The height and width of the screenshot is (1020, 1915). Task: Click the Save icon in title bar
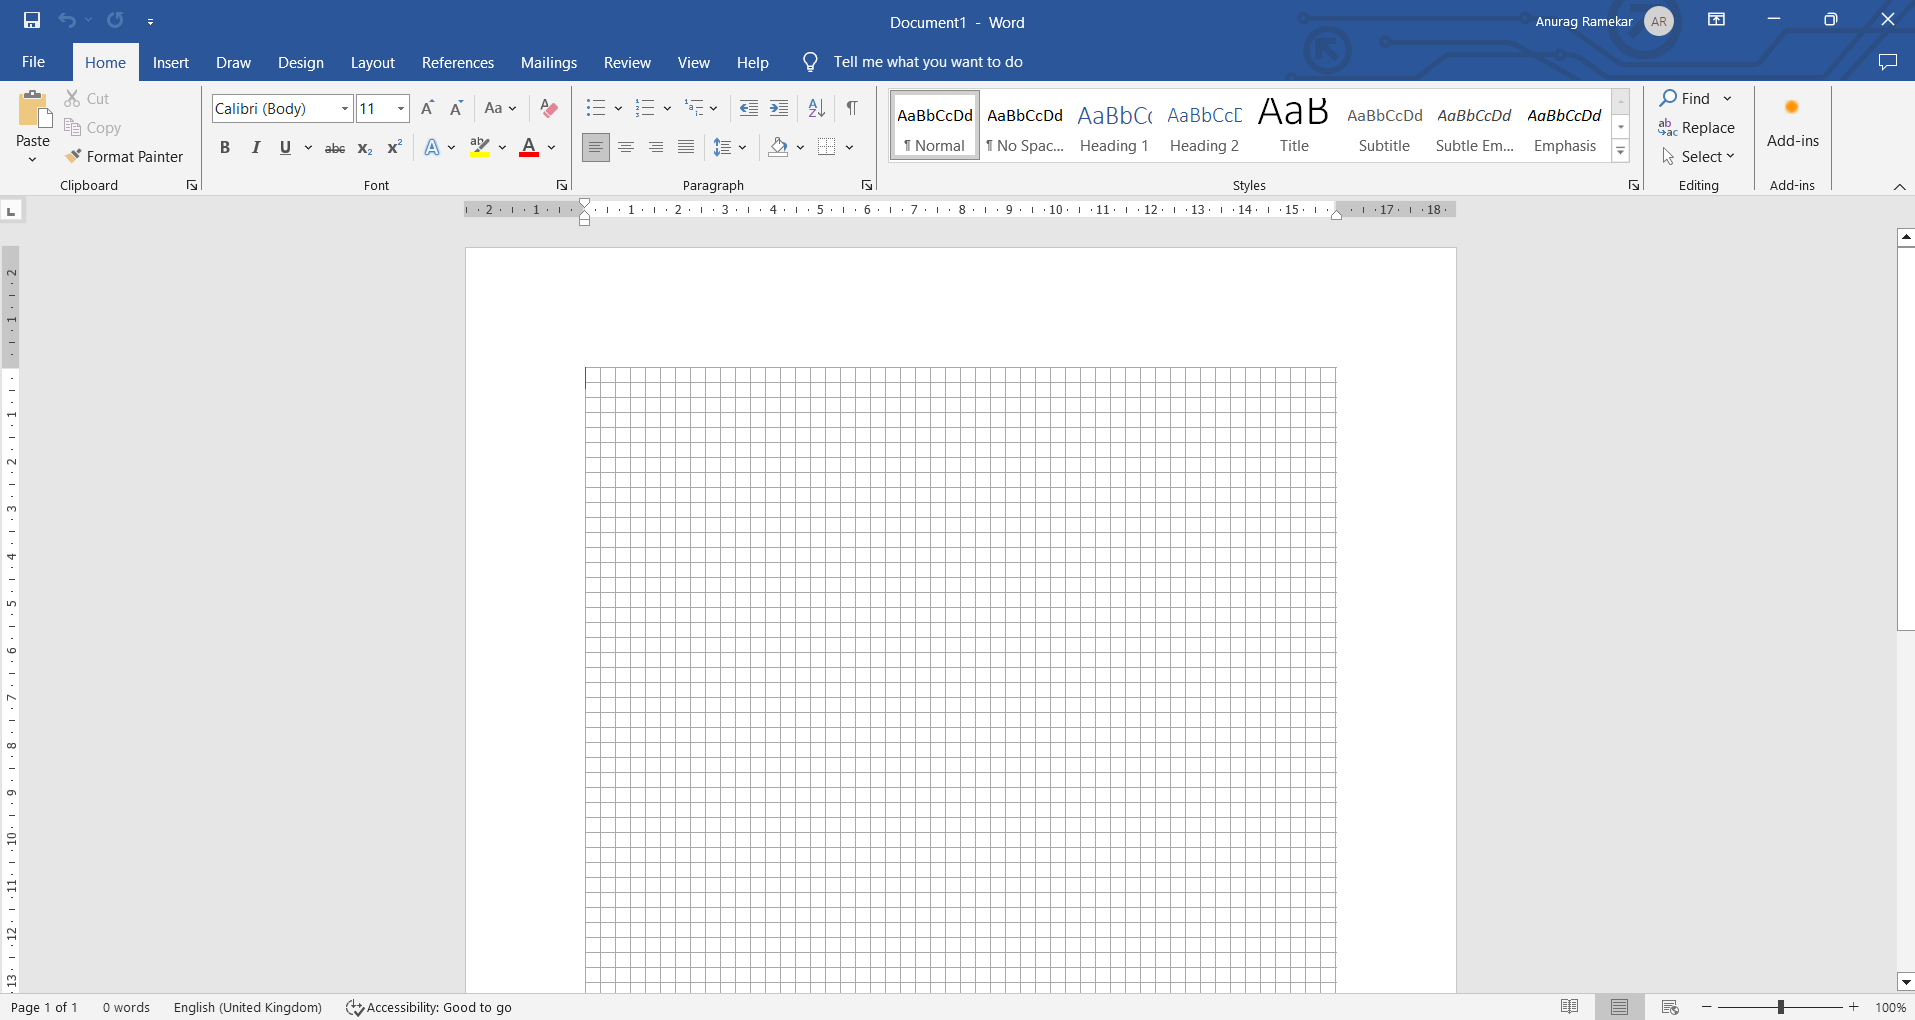[x=32, y=20]
